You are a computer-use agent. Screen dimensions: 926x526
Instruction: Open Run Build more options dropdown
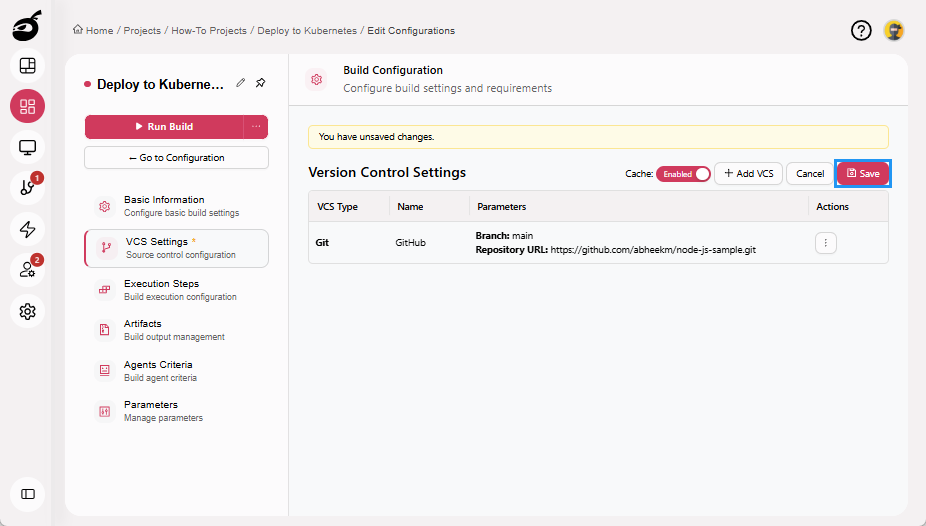[x=256, y=126]
